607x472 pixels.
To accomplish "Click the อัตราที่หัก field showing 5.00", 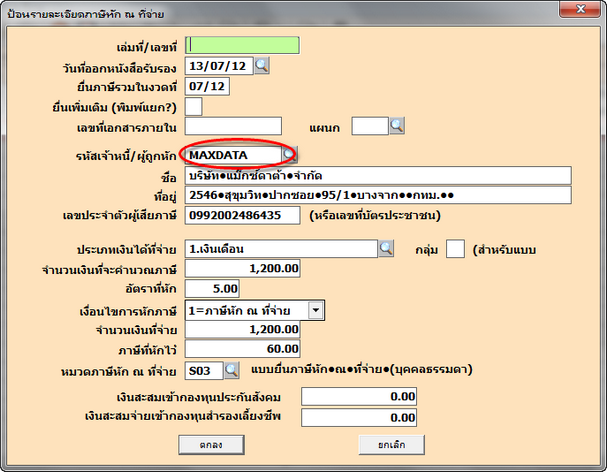I will pyautogui.click(x=214, y=289).
